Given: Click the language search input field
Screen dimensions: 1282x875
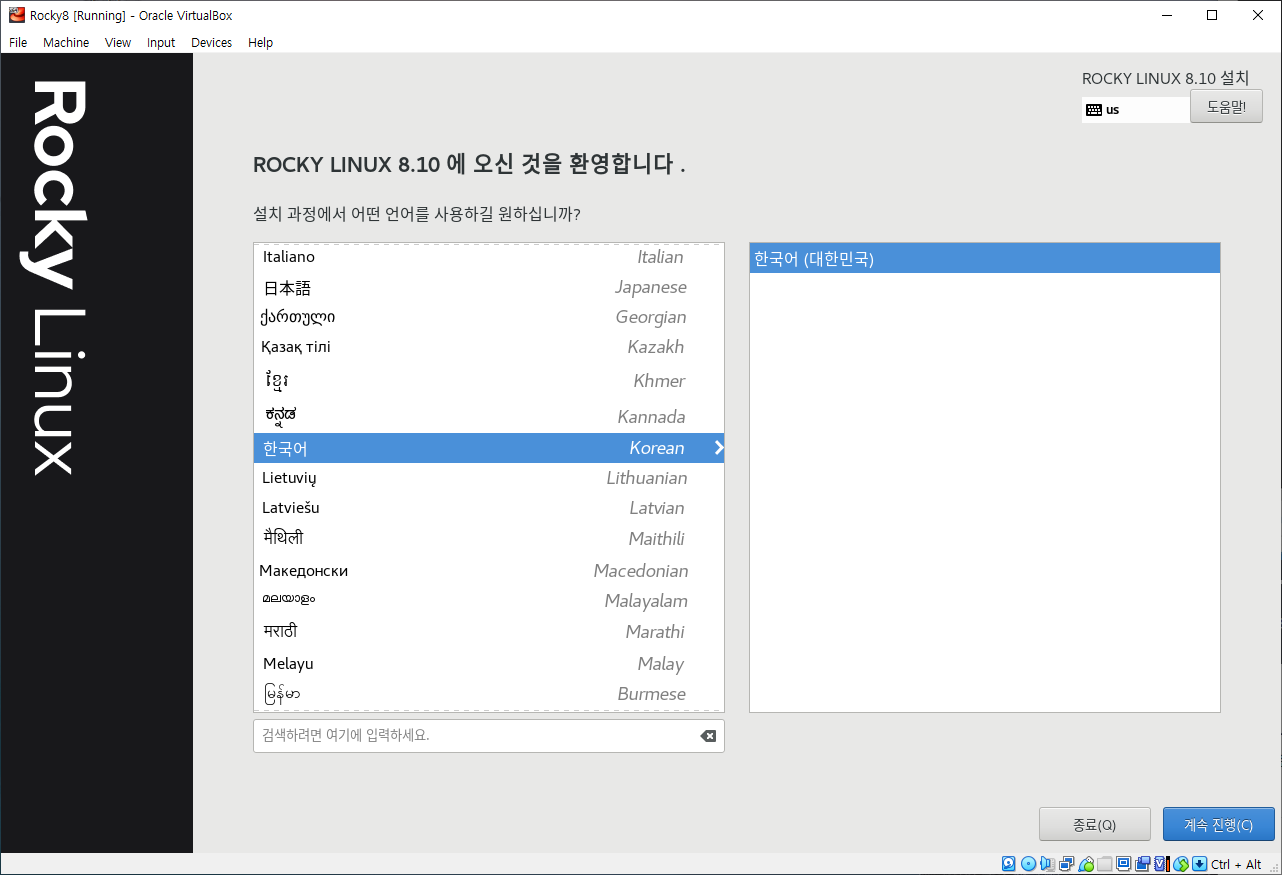Looking at the screenshot, I should tap(489, 736).
